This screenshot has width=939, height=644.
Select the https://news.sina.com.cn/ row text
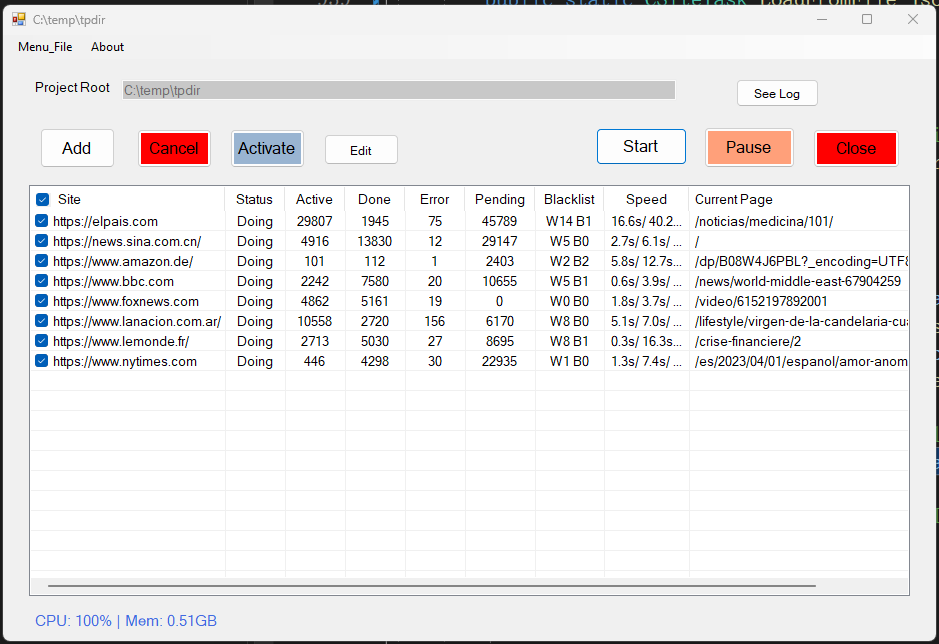(127, 241)
